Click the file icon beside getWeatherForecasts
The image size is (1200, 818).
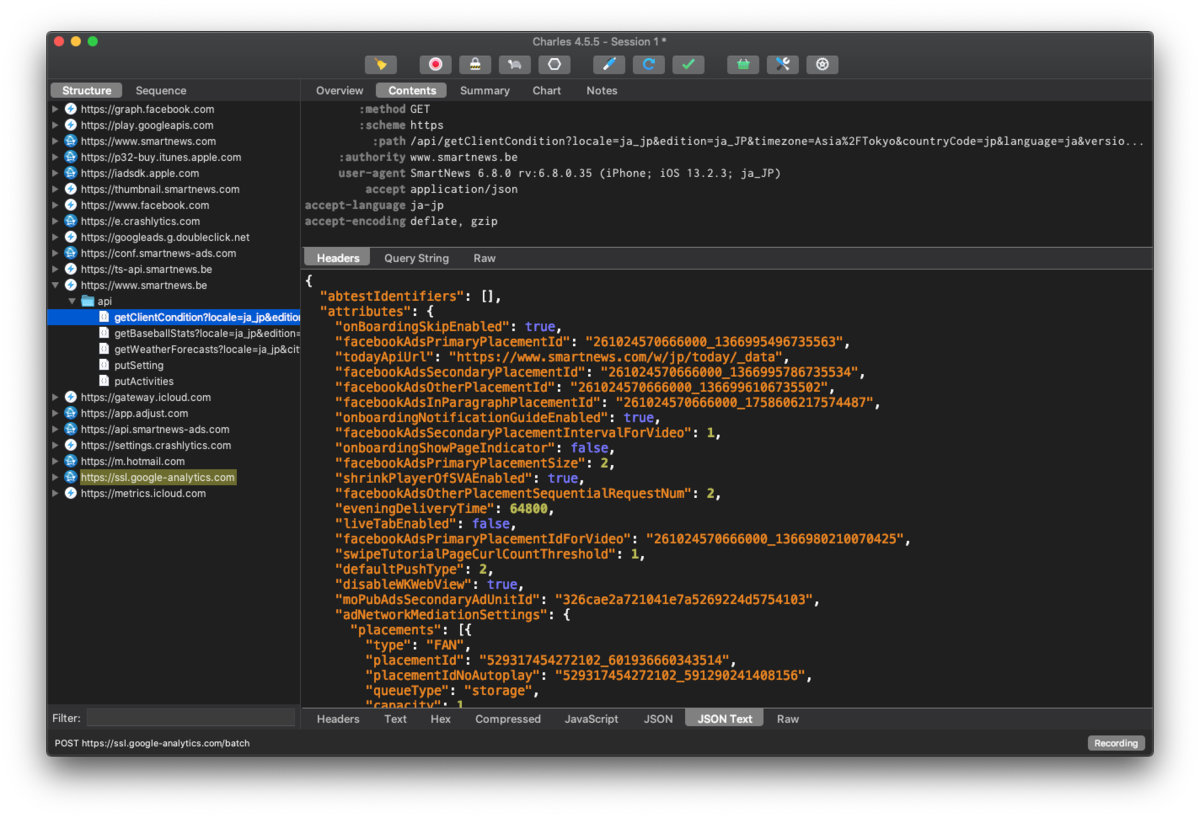pos(104,349)
